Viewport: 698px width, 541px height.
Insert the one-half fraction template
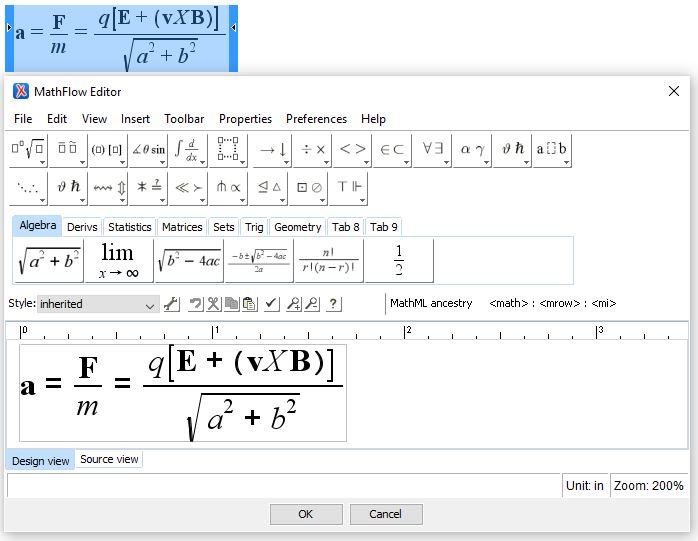coord(399,260)
